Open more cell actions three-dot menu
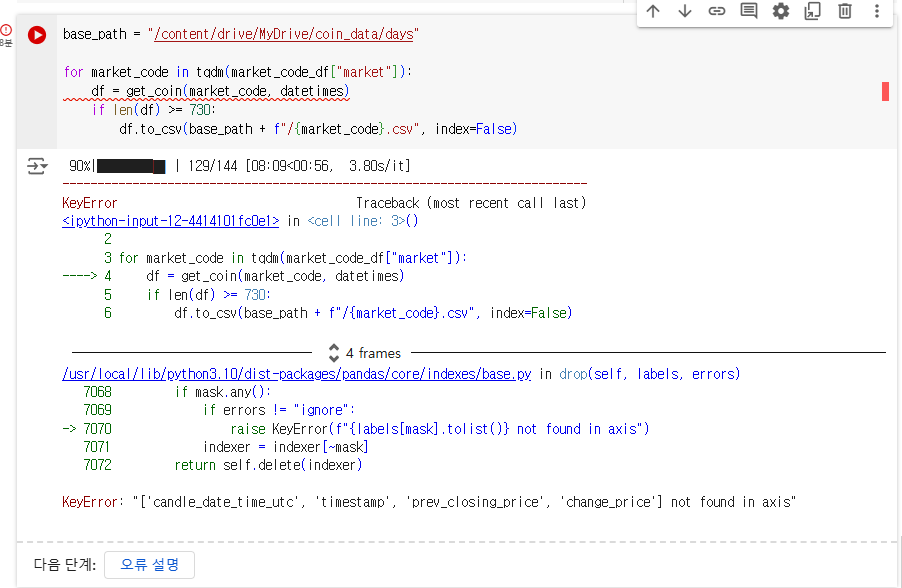This screenshot has width=902, height=588. [877, 11]
